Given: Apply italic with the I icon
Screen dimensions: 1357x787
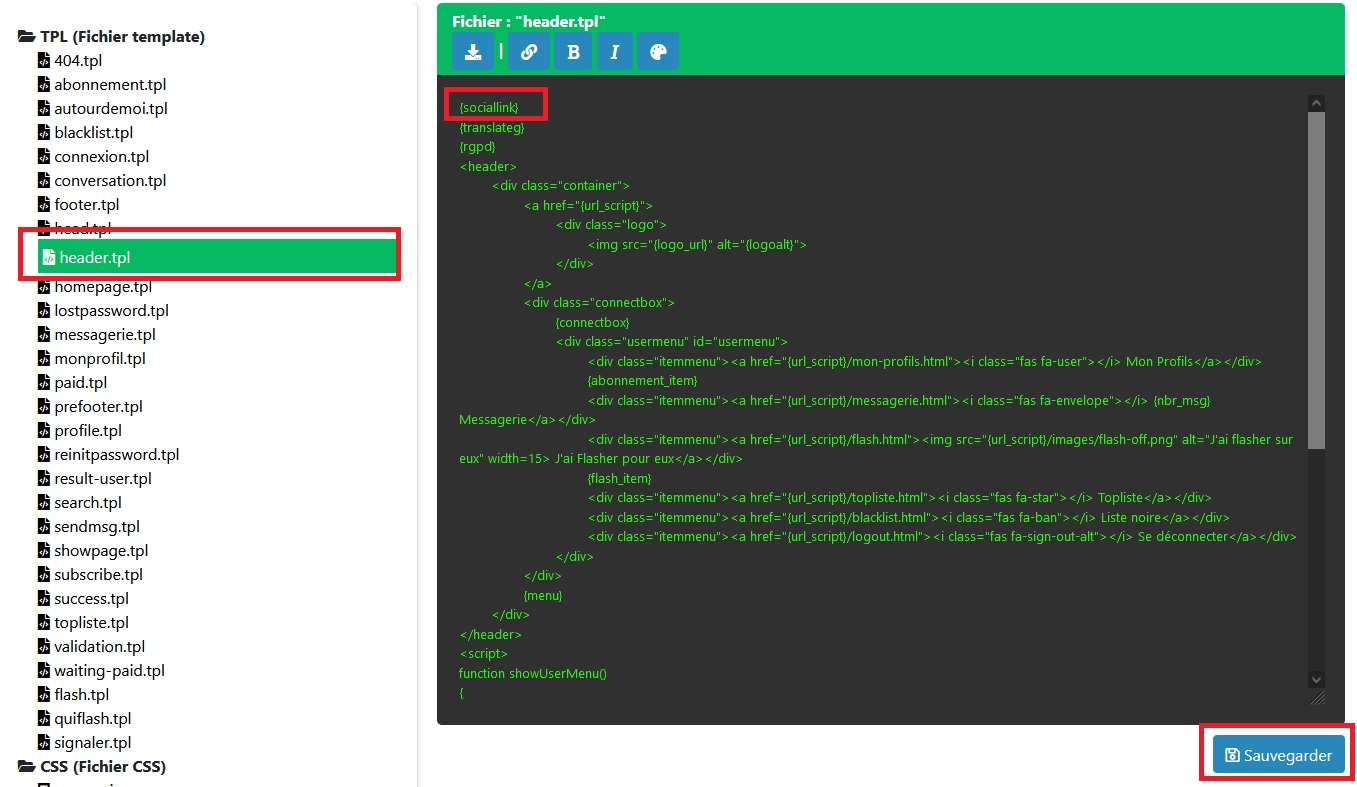Looking at the screenshot, I should coord(615,52).
